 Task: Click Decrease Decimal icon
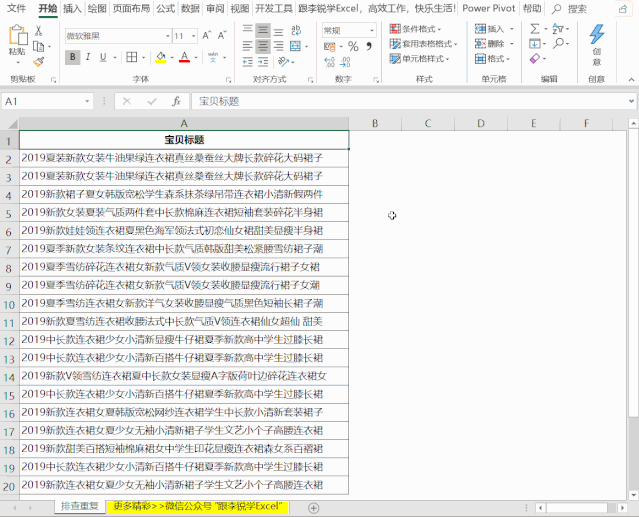tap(345, 62)
